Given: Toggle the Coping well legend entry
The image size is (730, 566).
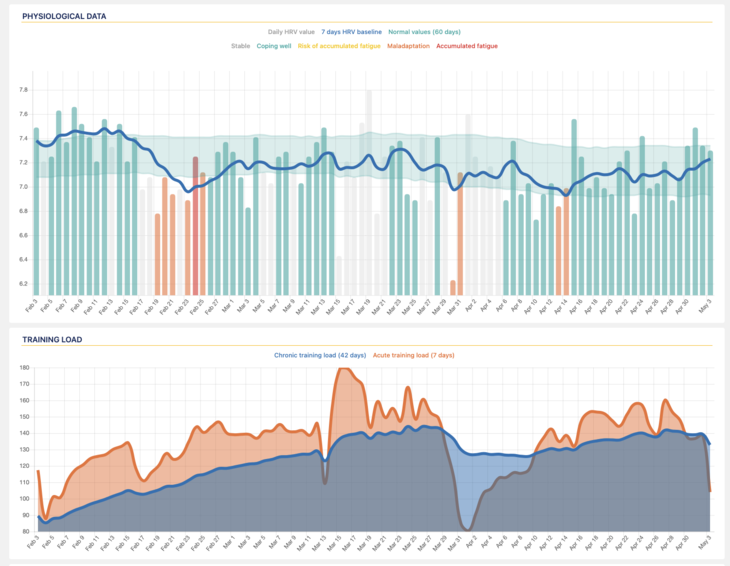Looking at the screenshot, I should [274, 46].
